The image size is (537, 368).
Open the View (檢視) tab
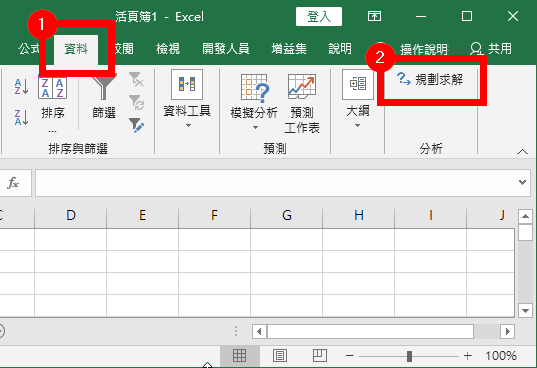pos(168,49)
